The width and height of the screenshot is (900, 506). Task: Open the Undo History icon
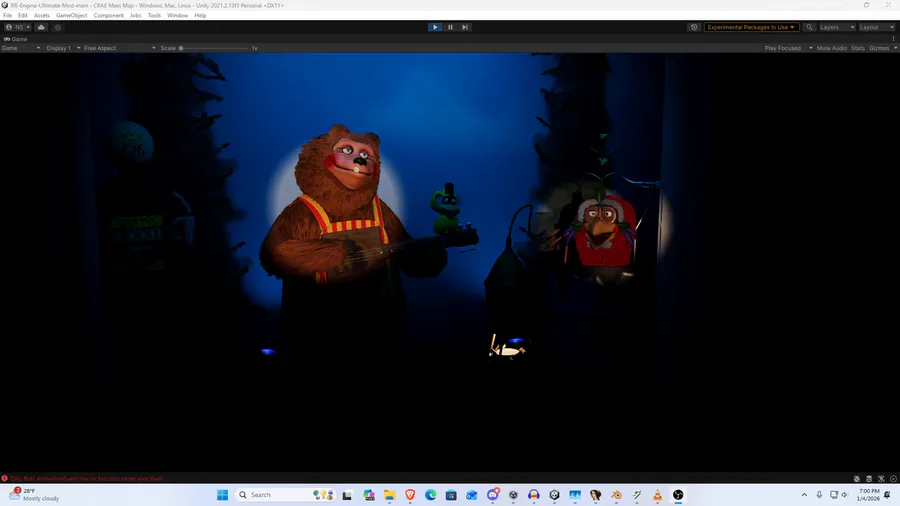pos(694,27)
